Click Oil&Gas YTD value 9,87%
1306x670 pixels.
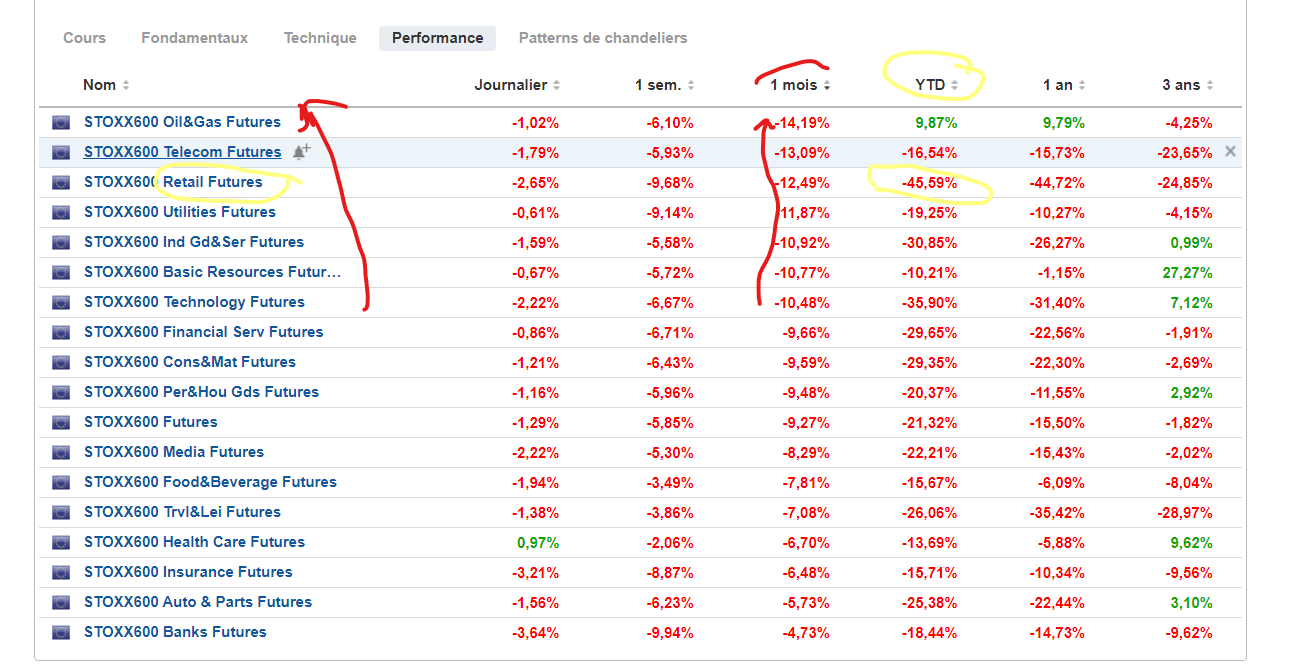pyautogui.click(x=936, y=123)
